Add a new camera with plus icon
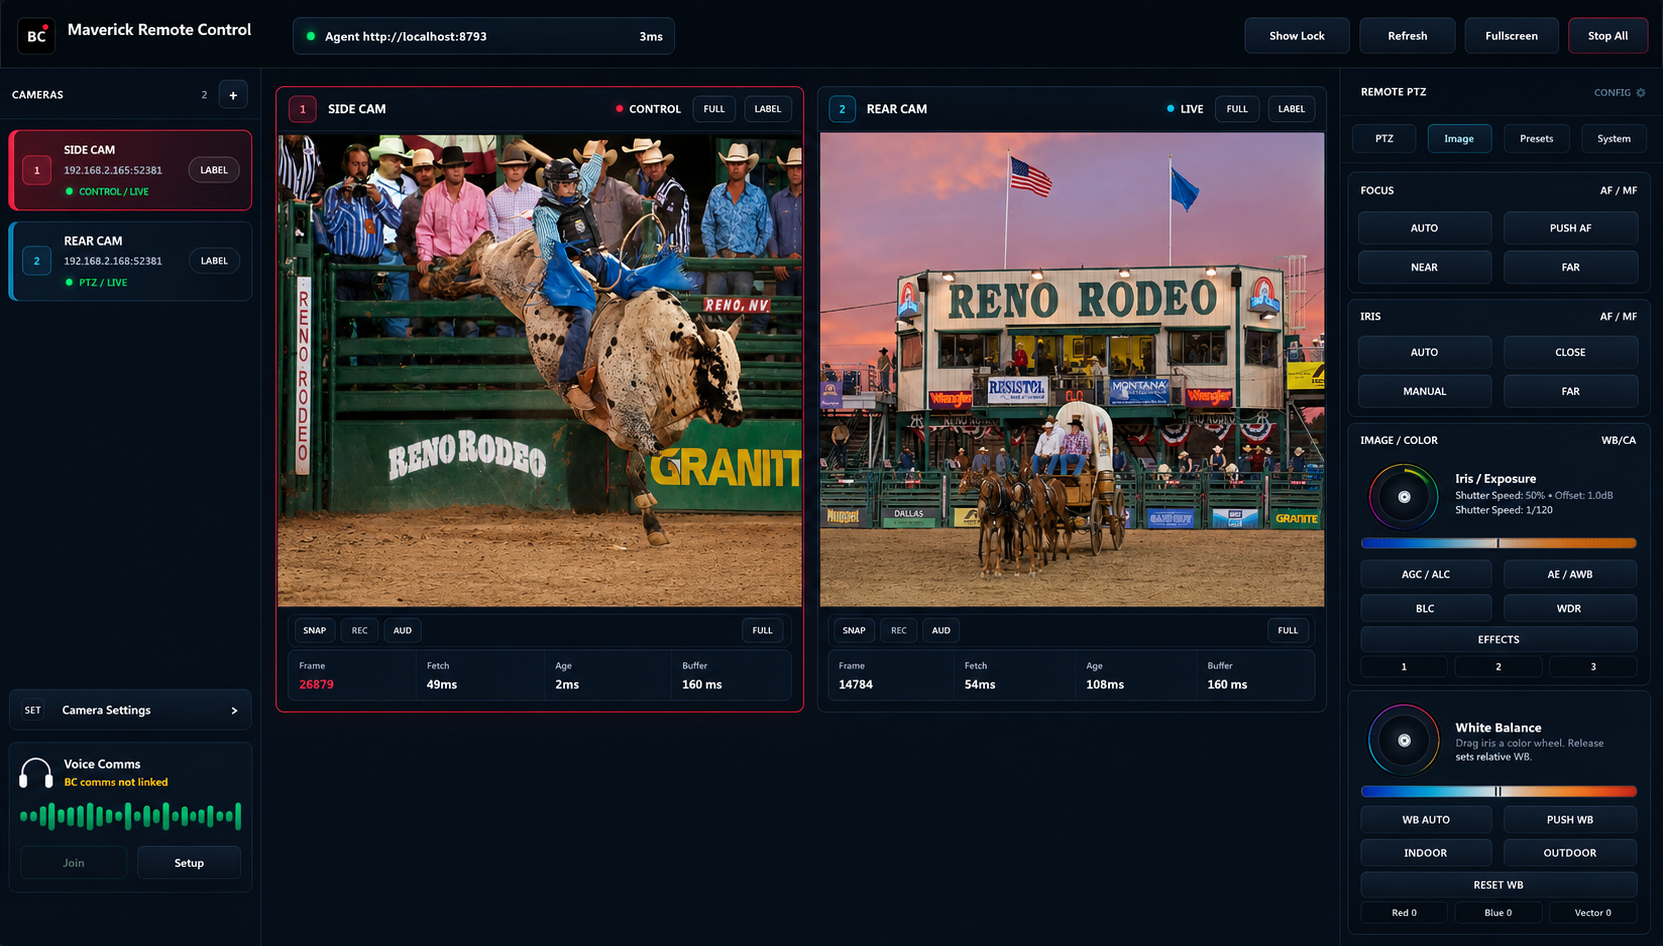Screen dimensions: 1663x946 point(233,95)
